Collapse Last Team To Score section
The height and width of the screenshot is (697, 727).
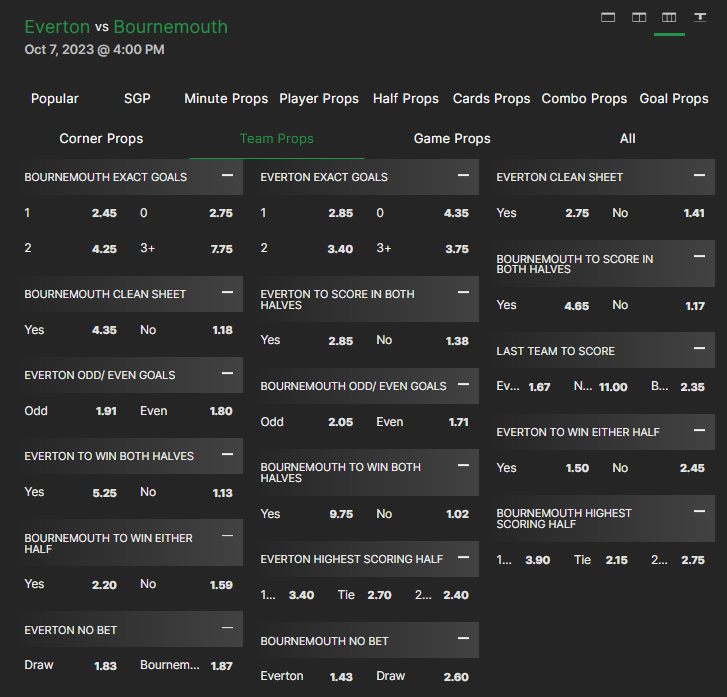pos(699,348)
